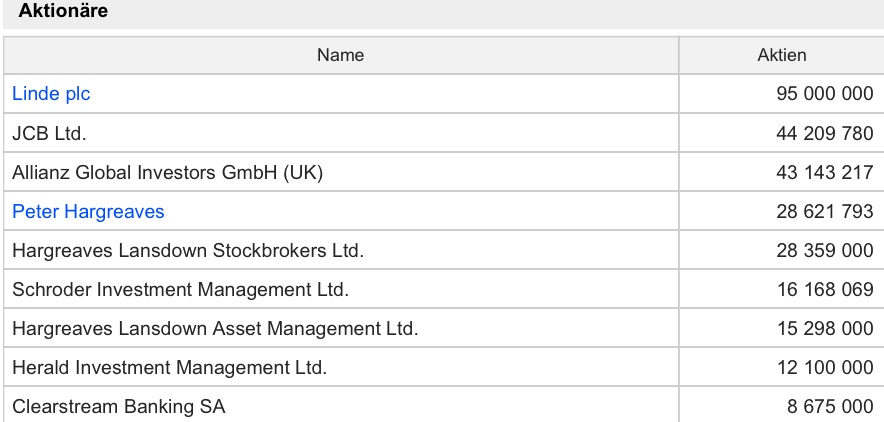The image size is (884, 422).
Task: Click the Aktionäre section heading
Action: pos(64,12)
